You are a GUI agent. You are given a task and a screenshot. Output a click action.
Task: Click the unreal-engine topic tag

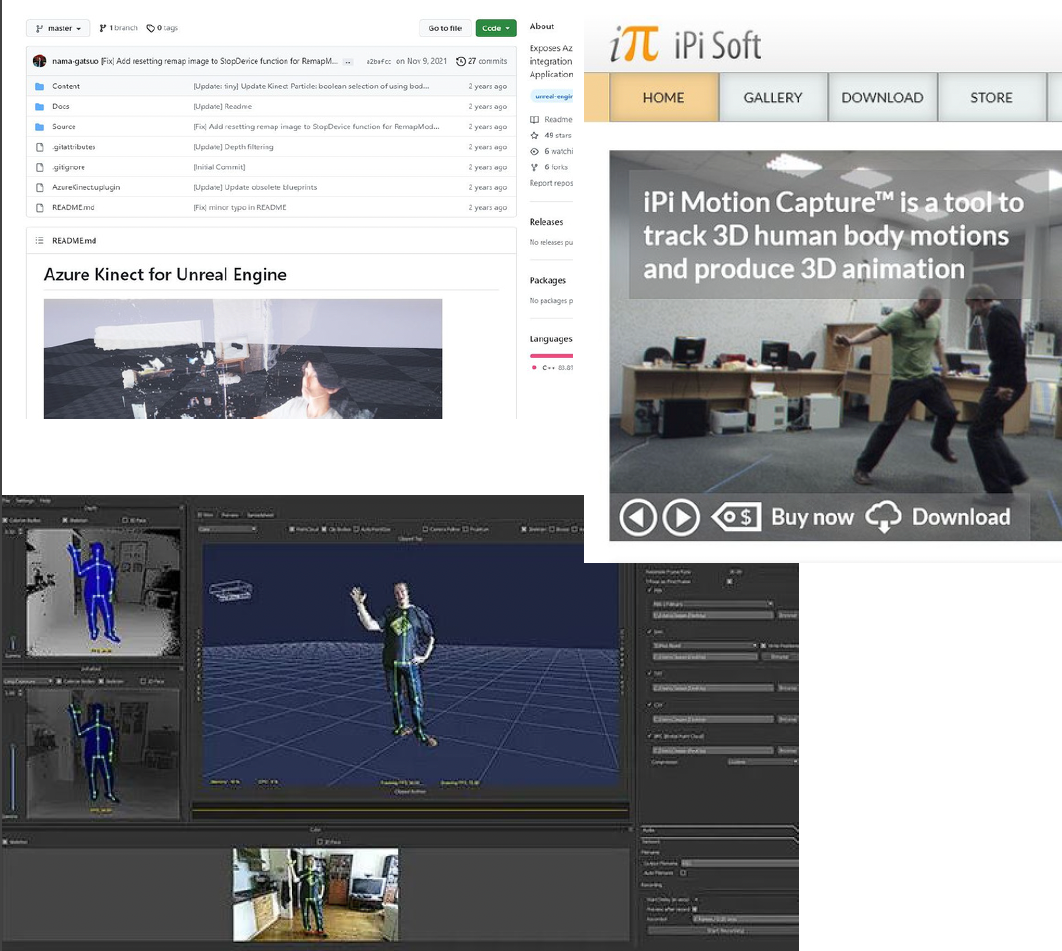click(x=552, y=96)
